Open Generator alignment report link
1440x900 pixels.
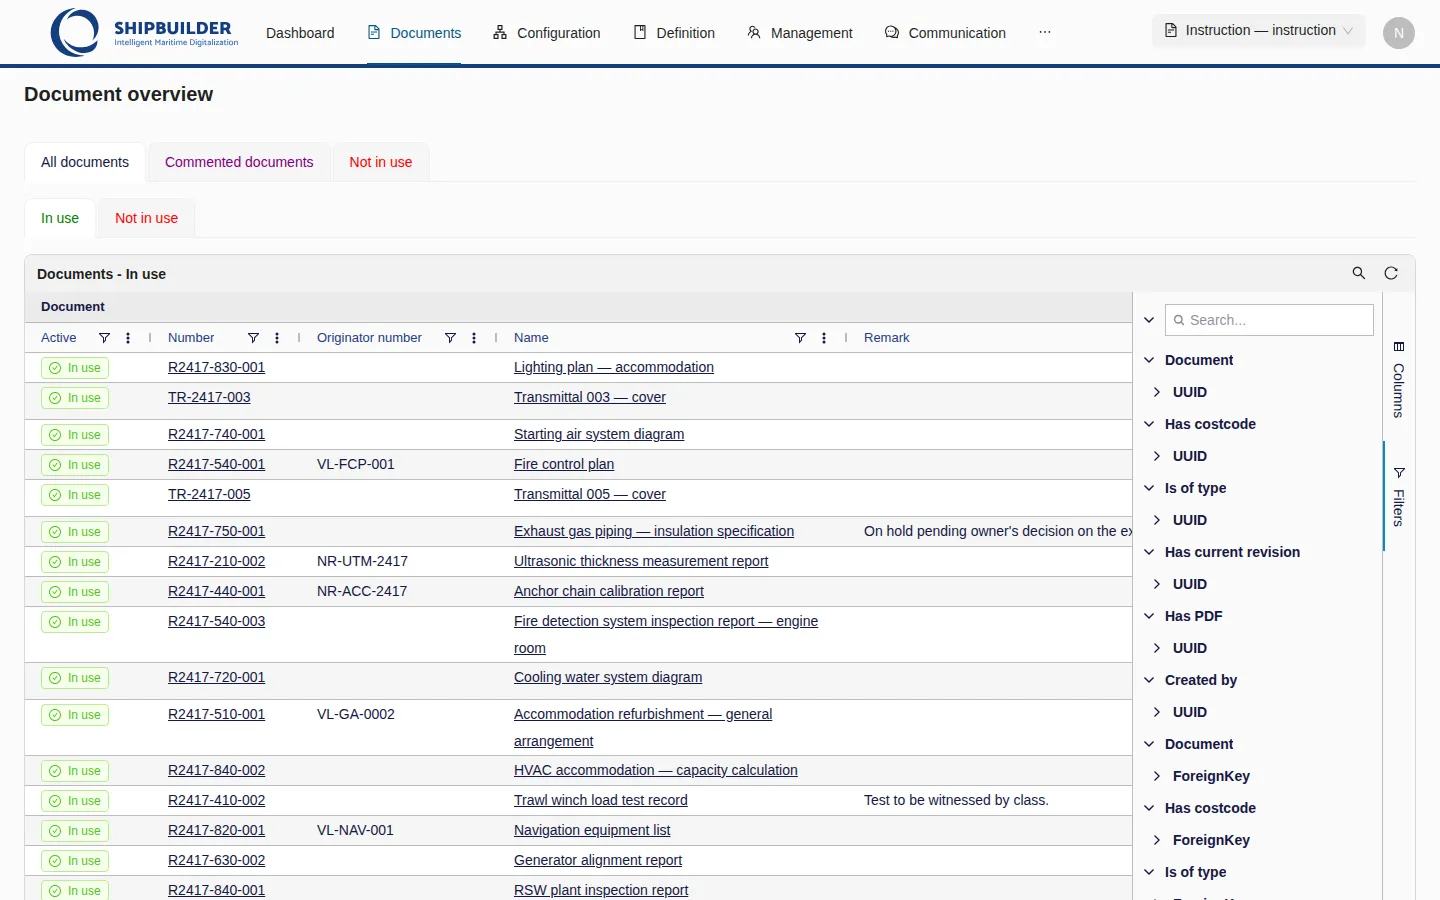coord(598,860)
